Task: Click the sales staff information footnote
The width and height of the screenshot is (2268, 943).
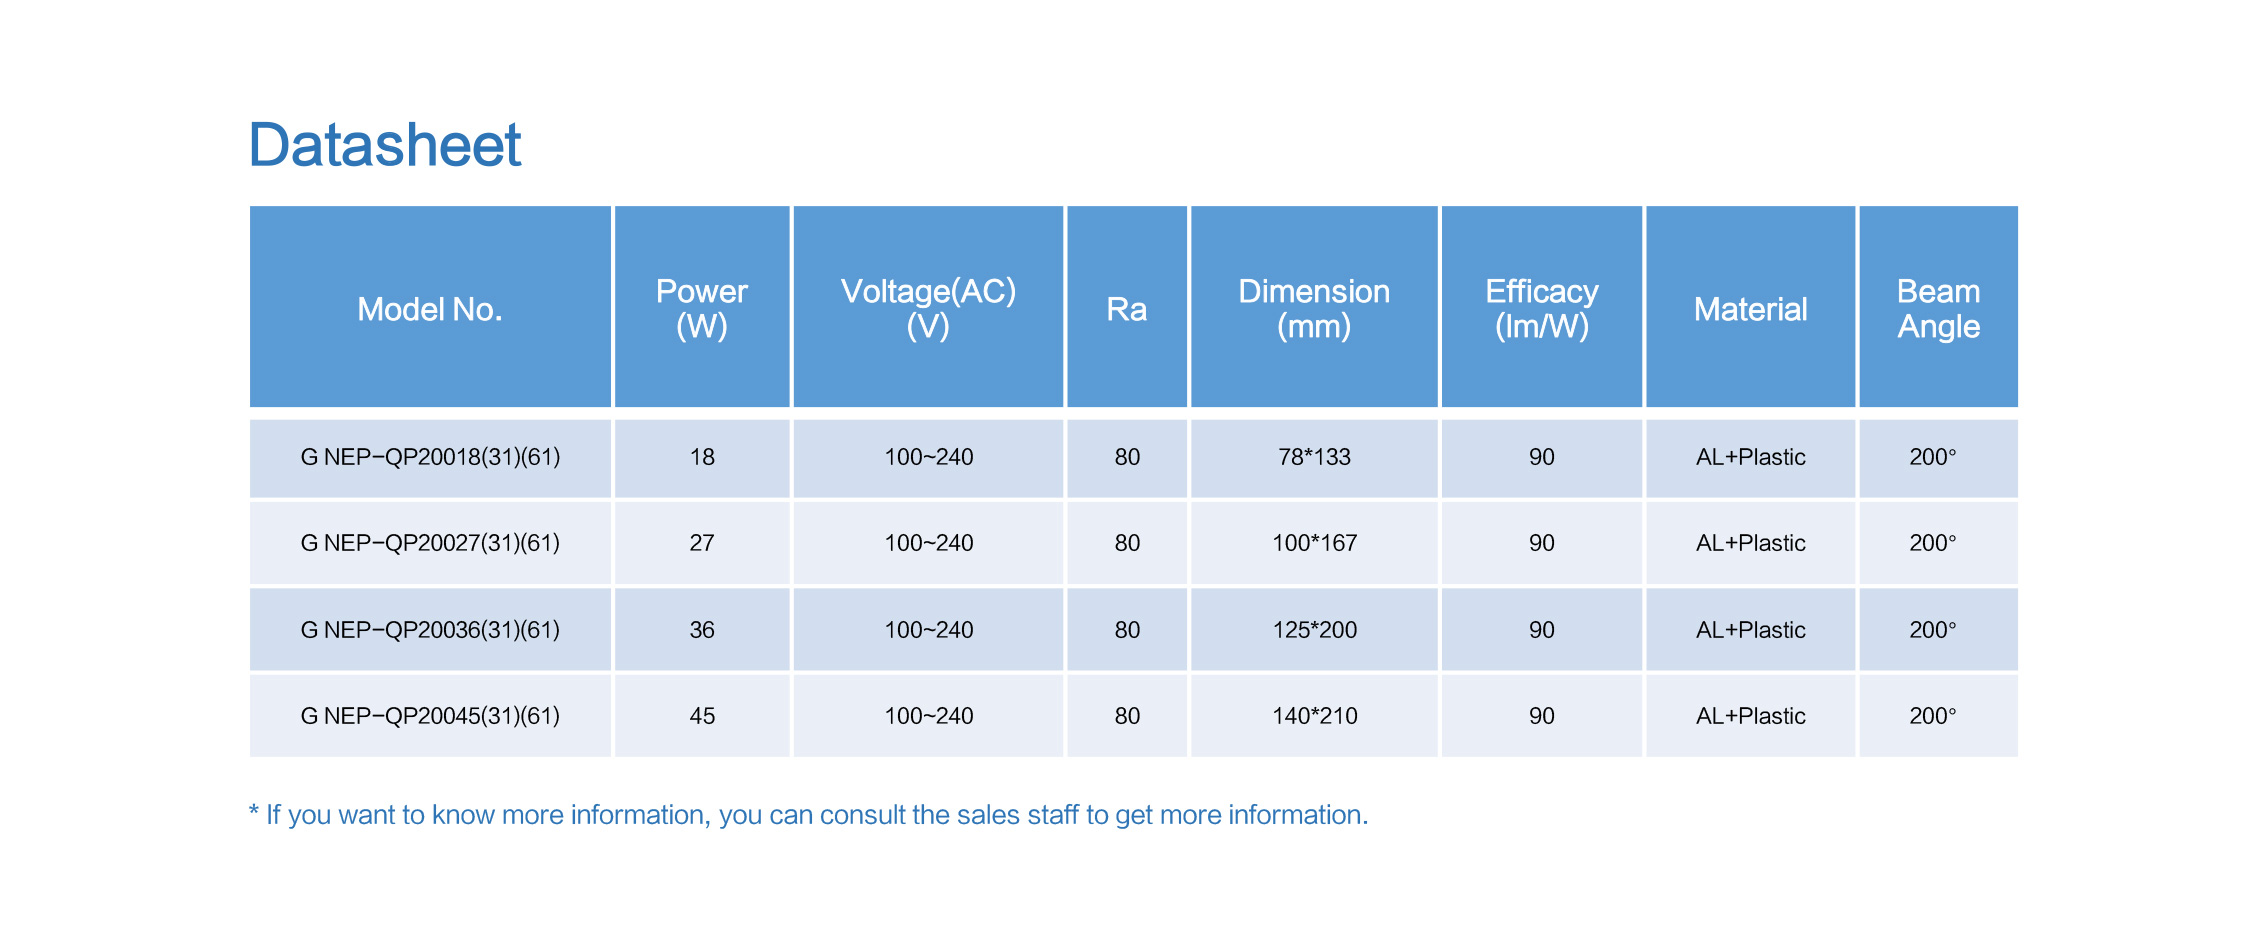Action: coord(808,815)
